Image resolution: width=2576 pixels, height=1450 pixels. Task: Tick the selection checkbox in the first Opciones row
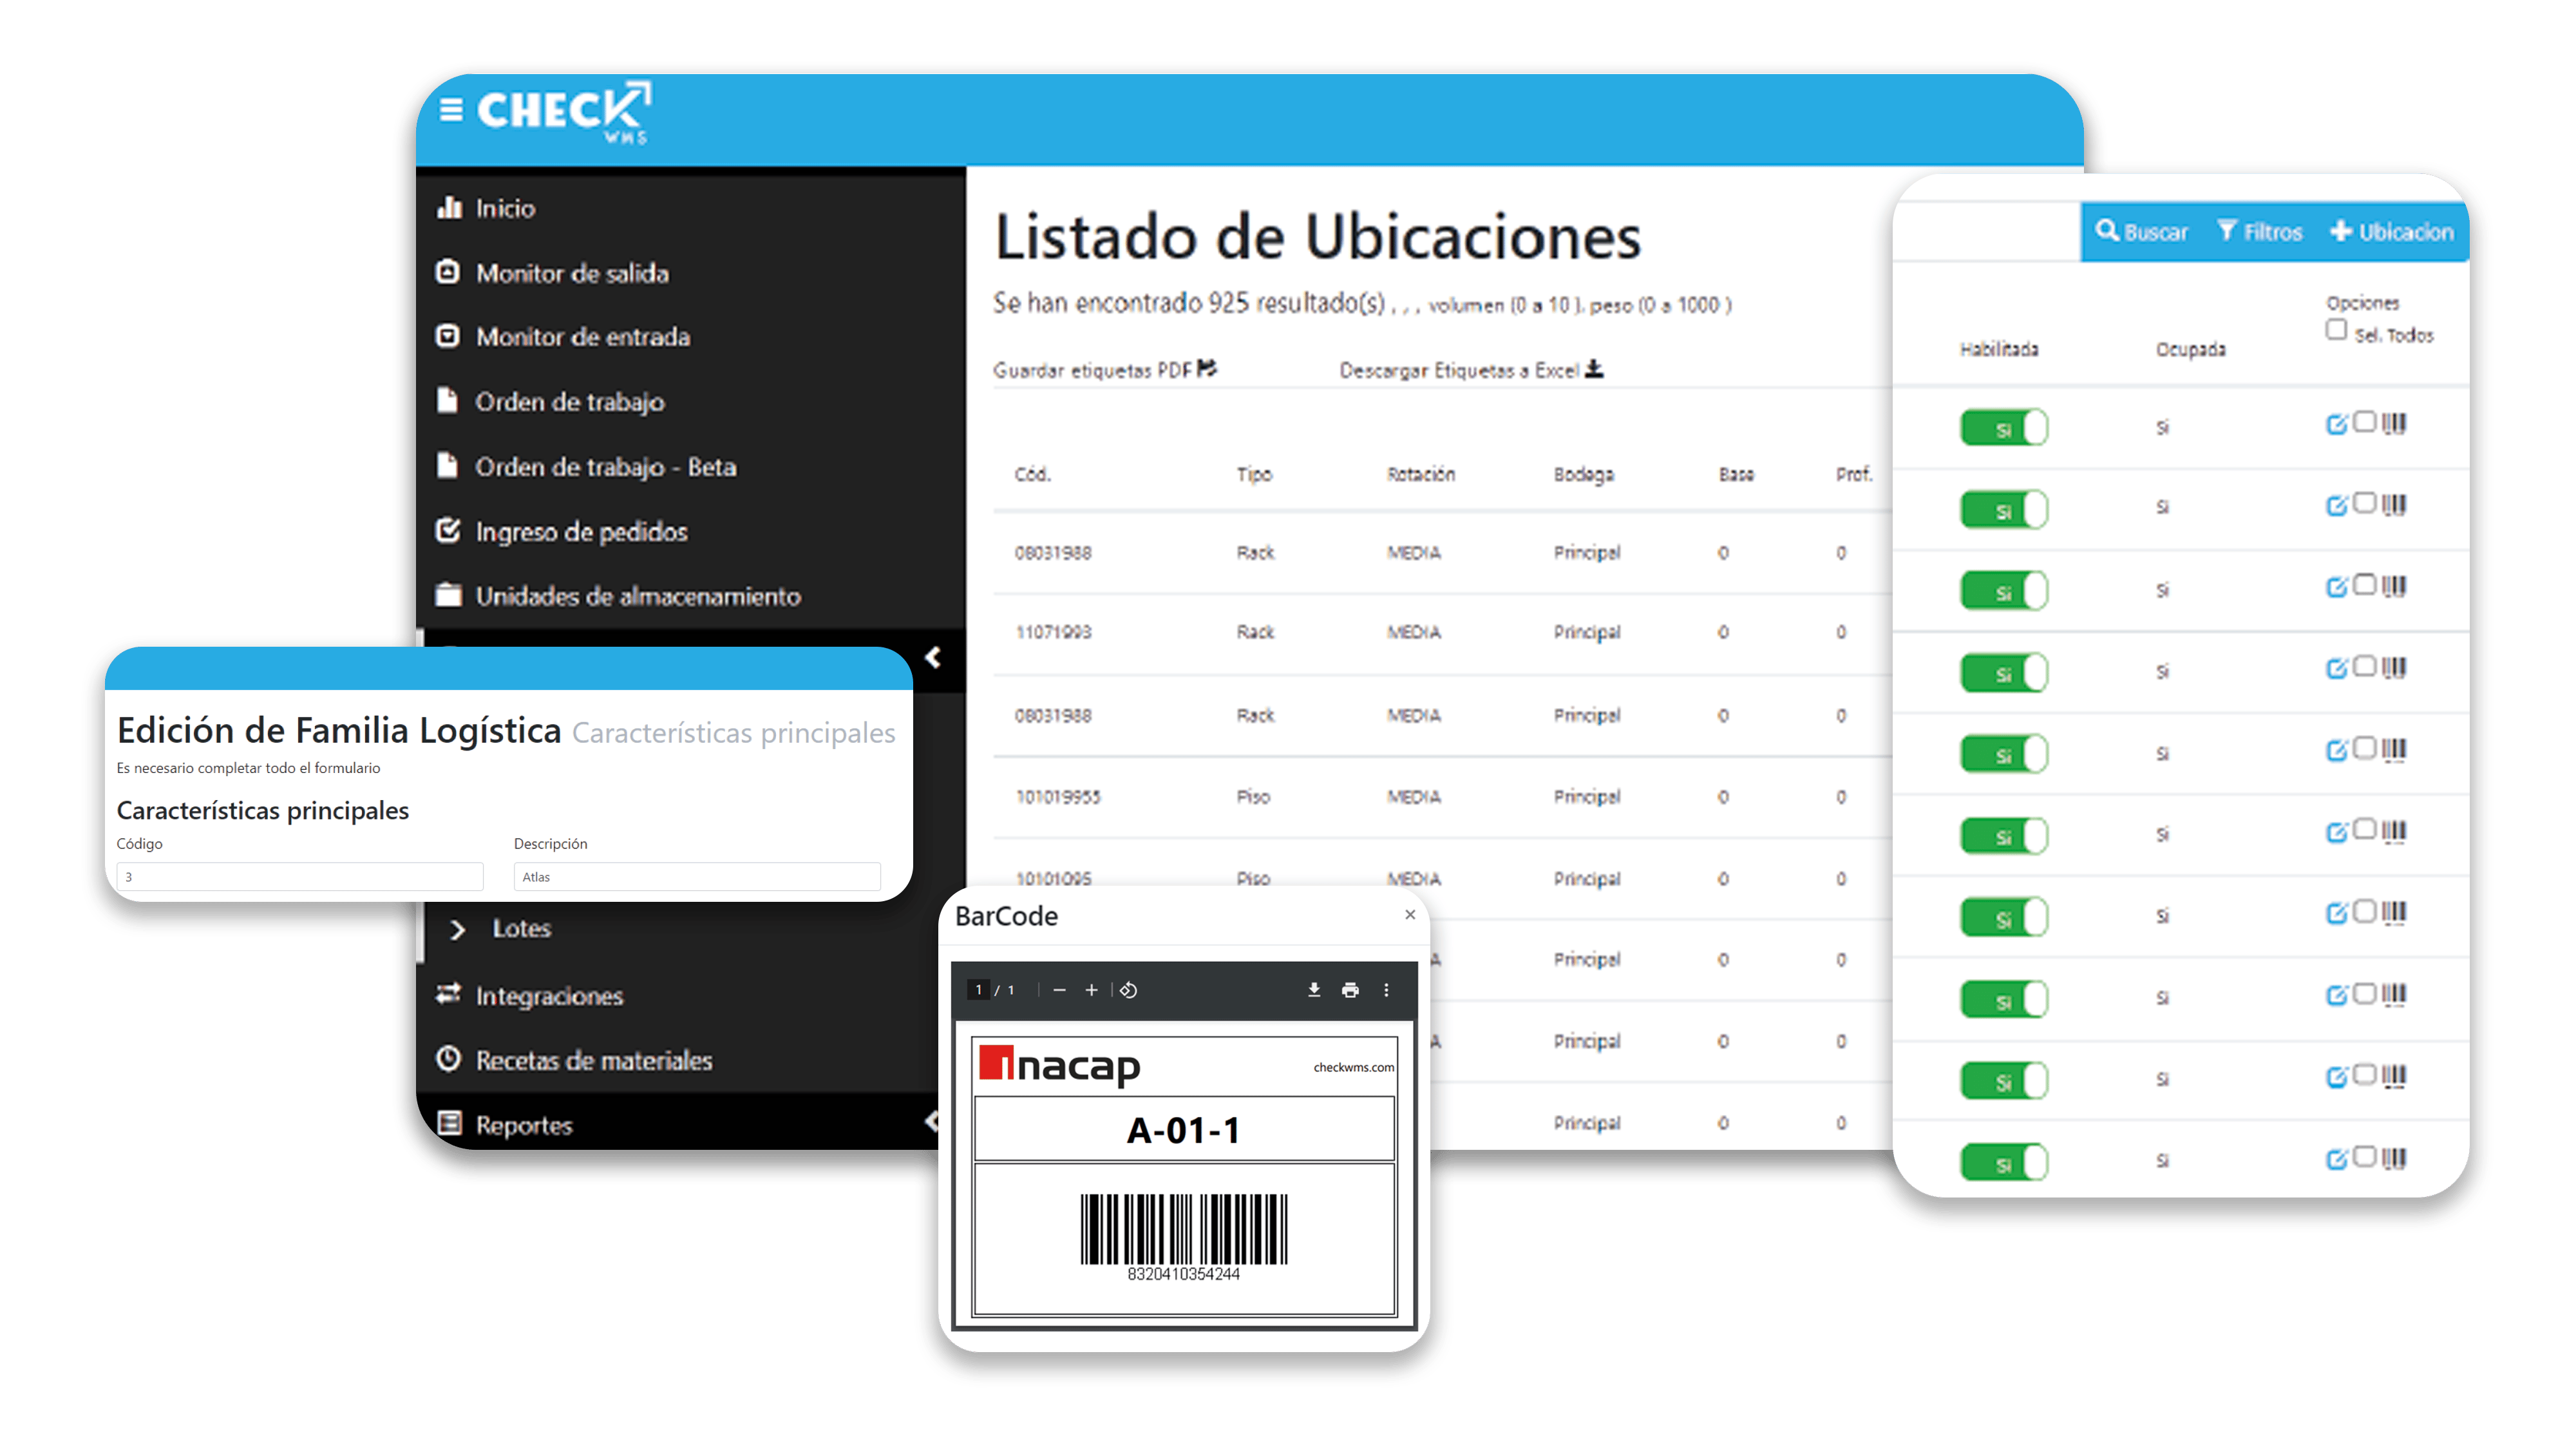pyautogui.click(x=2364, y=422)
